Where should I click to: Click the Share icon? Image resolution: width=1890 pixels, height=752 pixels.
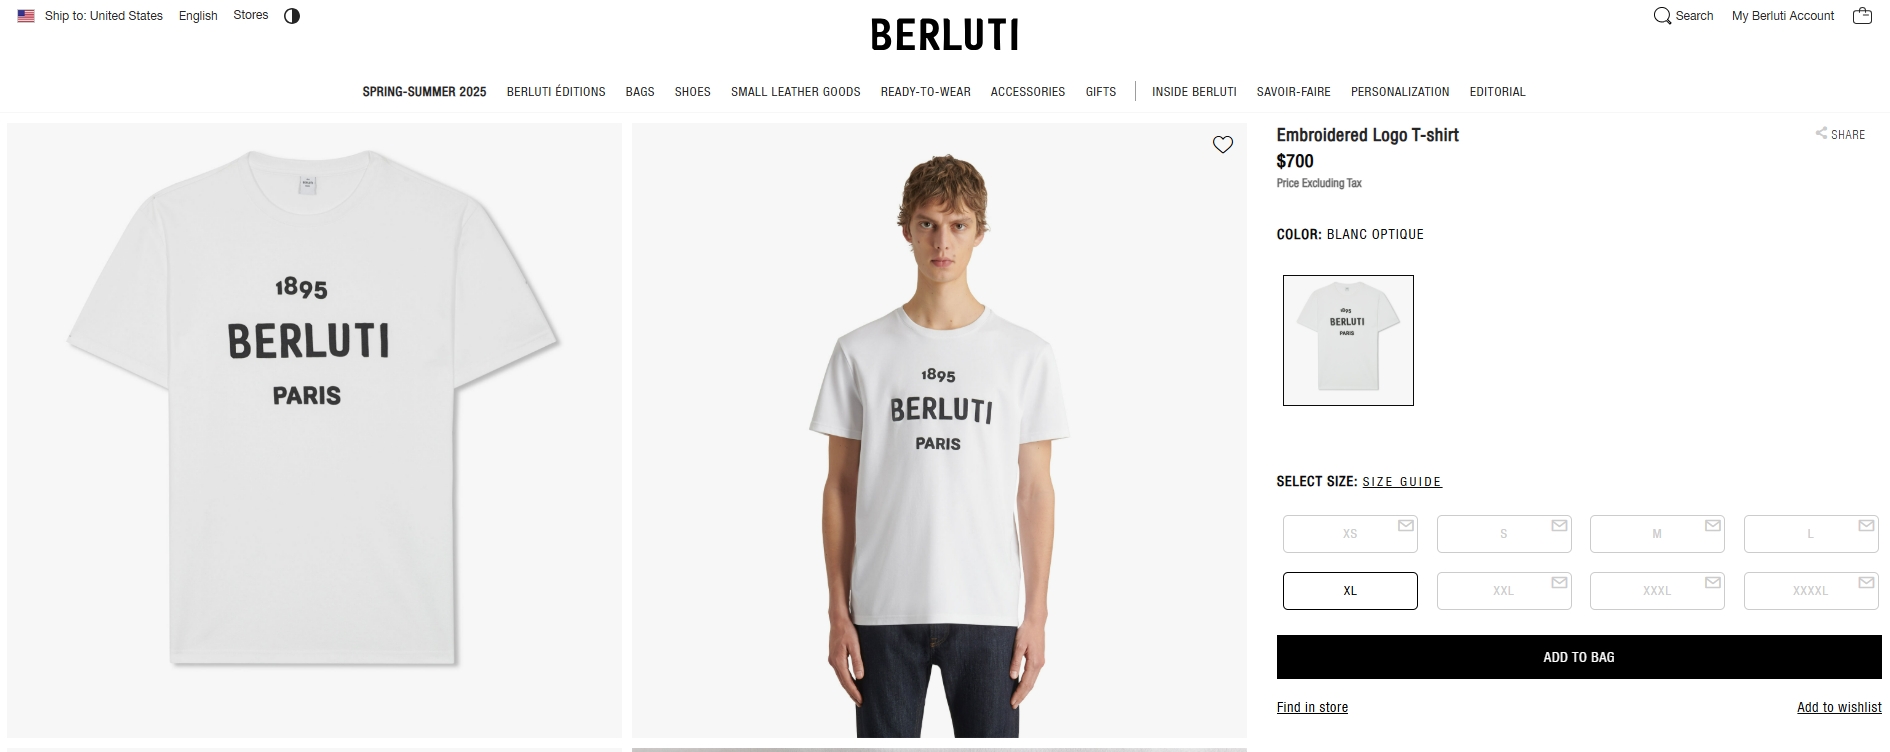pos(1821,133)
